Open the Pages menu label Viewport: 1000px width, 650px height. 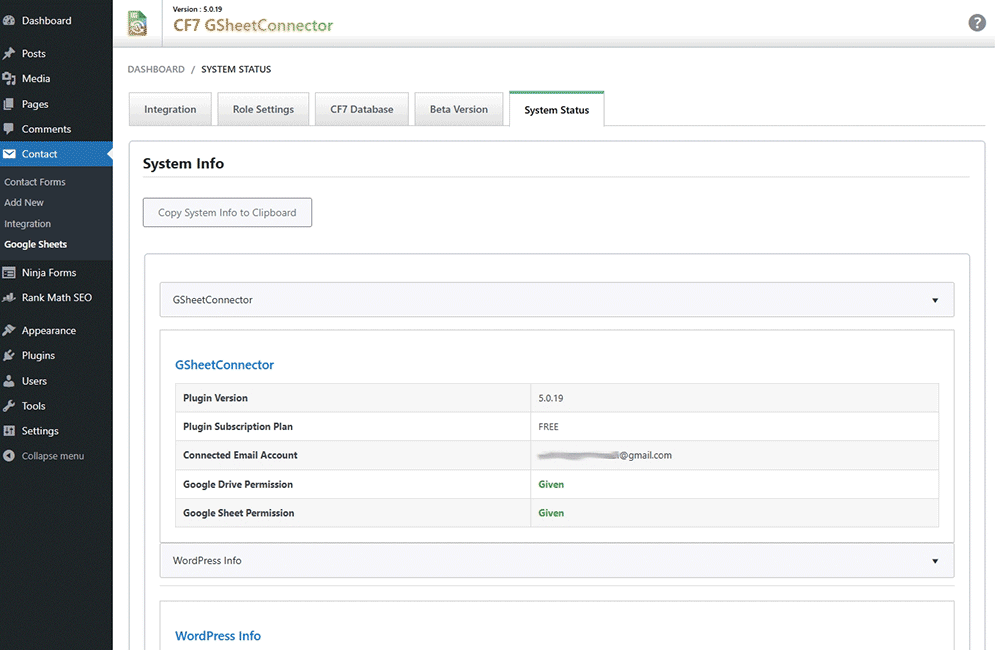click(35, 104)
